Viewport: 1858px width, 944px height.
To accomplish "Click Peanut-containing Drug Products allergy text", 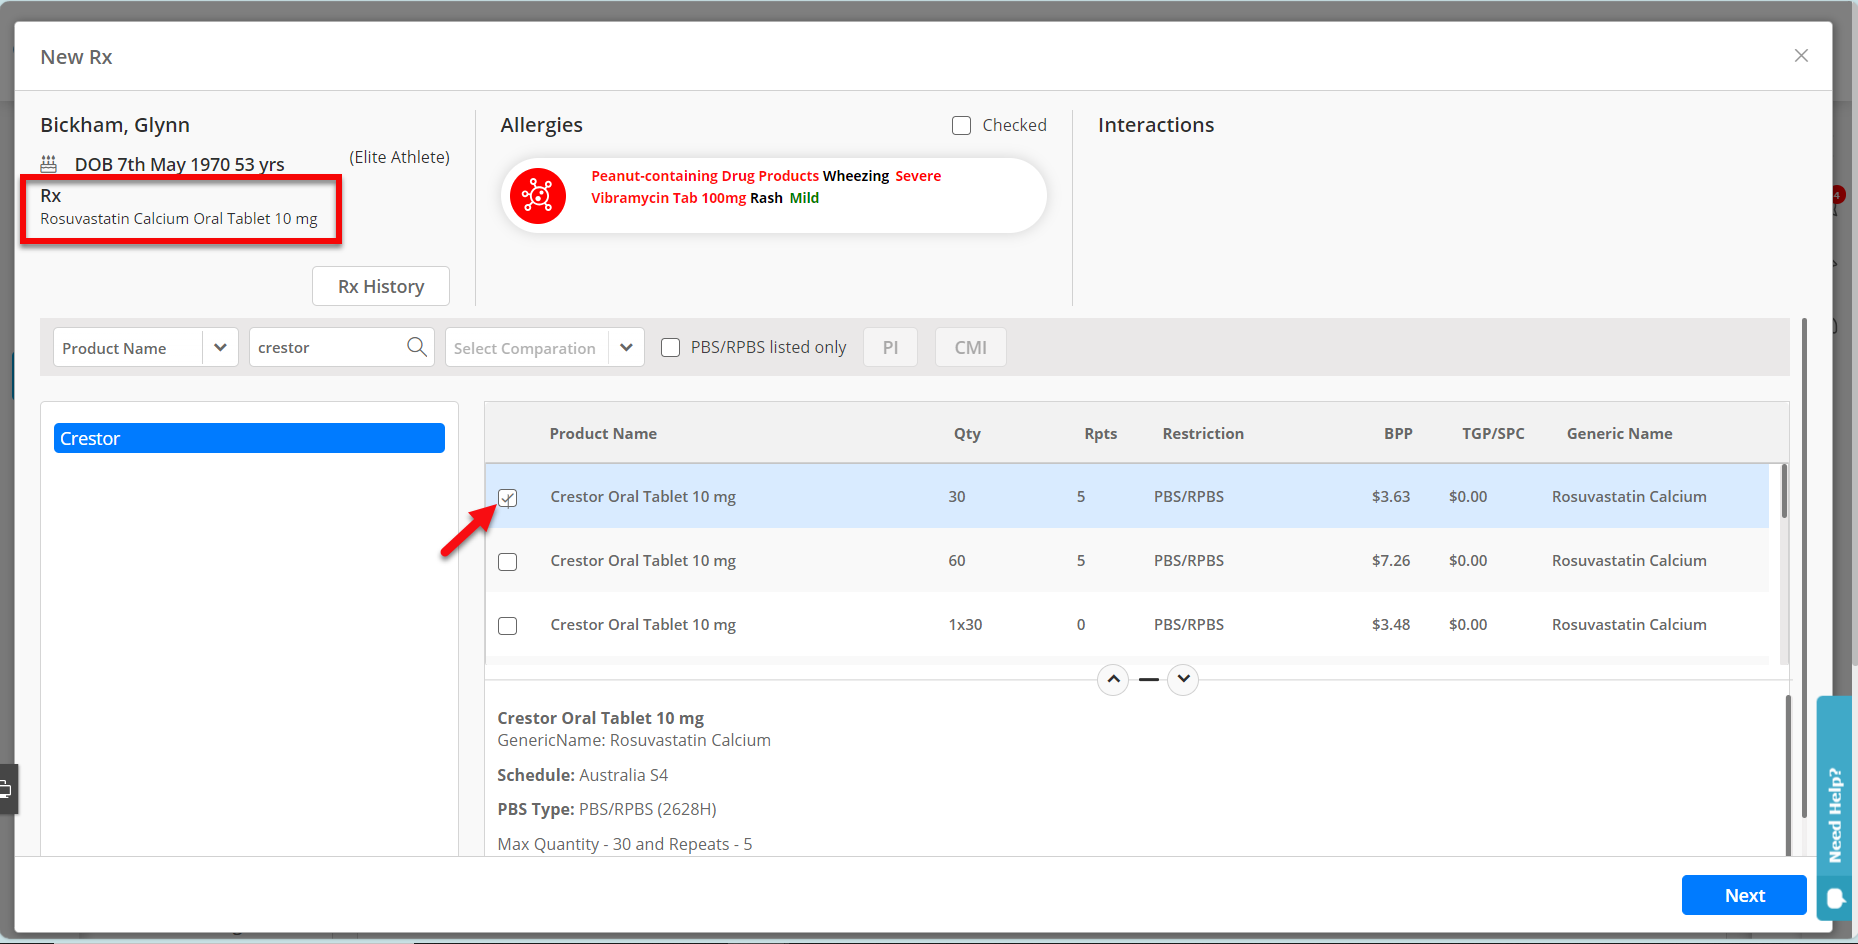I will [x=705, y=176].
